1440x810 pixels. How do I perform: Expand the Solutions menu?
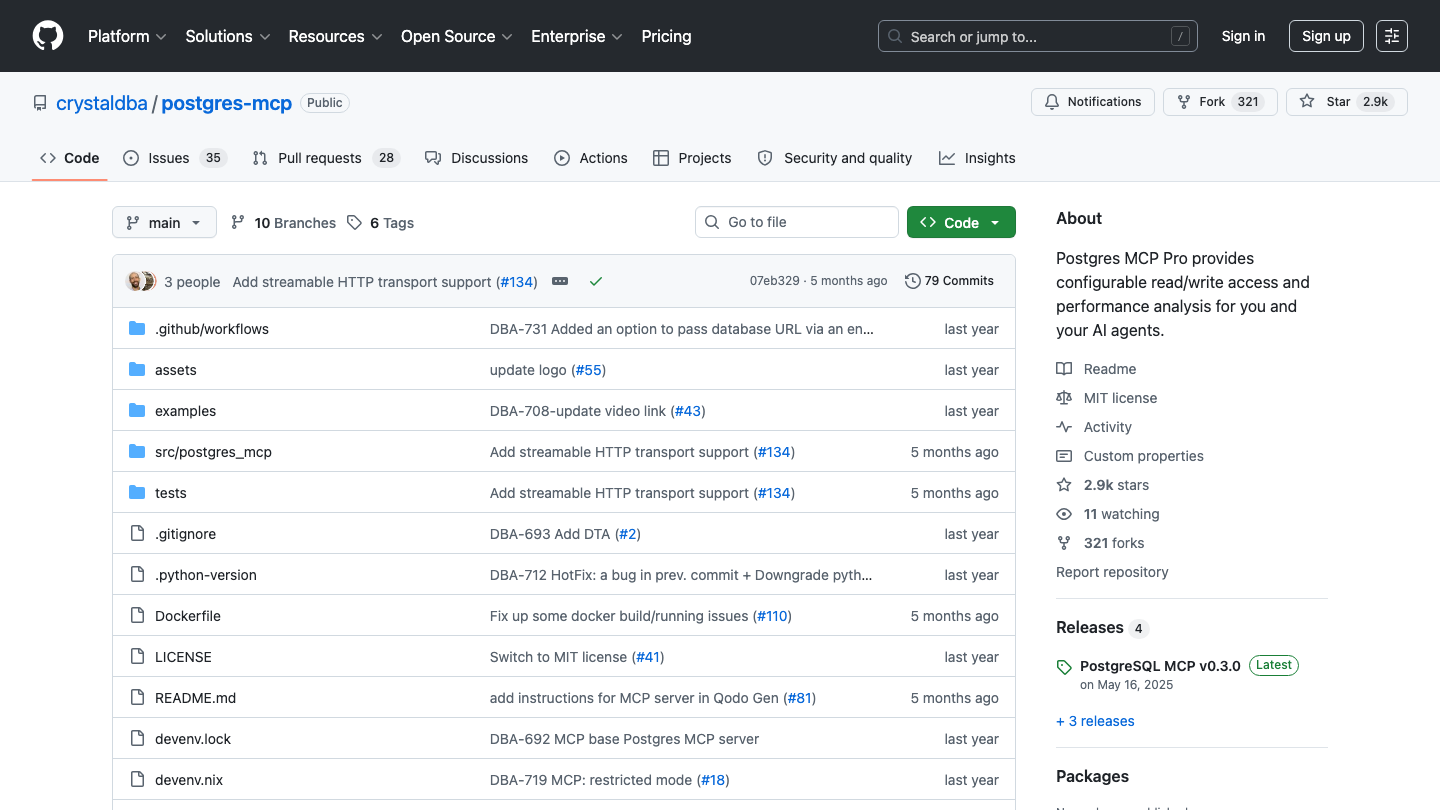point(228,36)
